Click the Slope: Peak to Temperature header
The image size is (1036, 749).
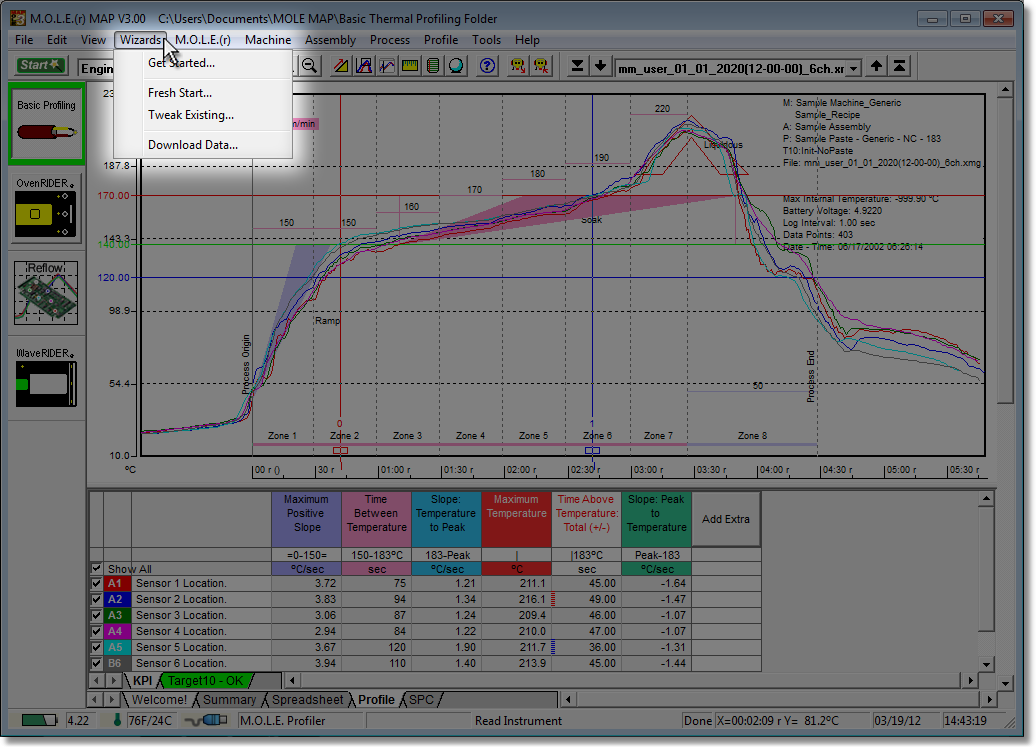point(656,519)
